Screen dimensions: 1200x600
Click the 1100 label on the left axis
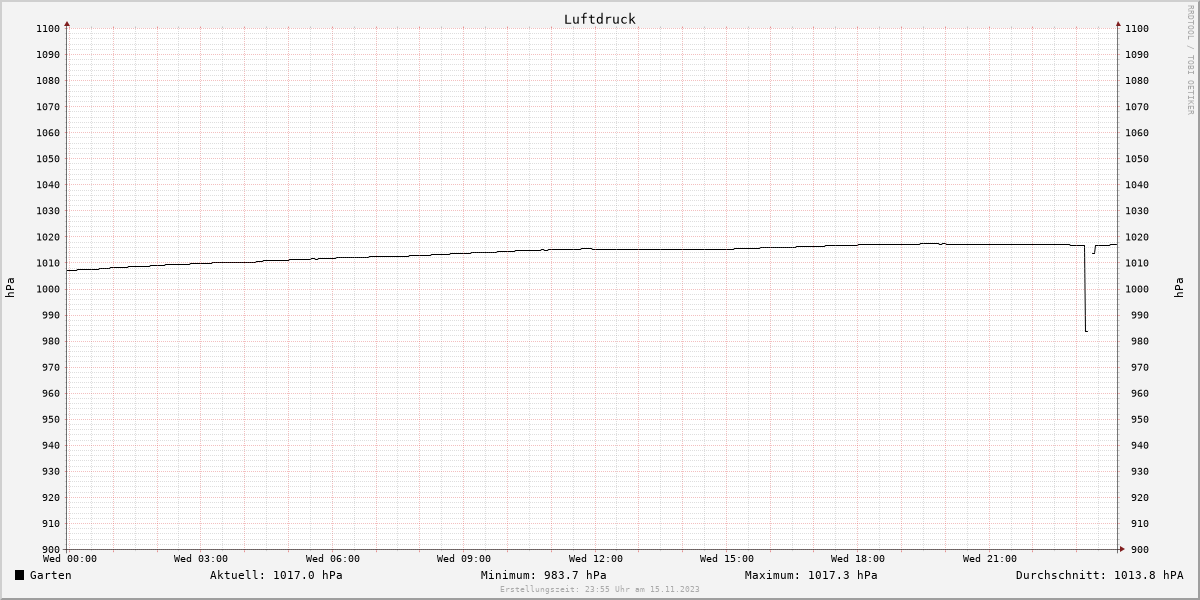point(48,29)
